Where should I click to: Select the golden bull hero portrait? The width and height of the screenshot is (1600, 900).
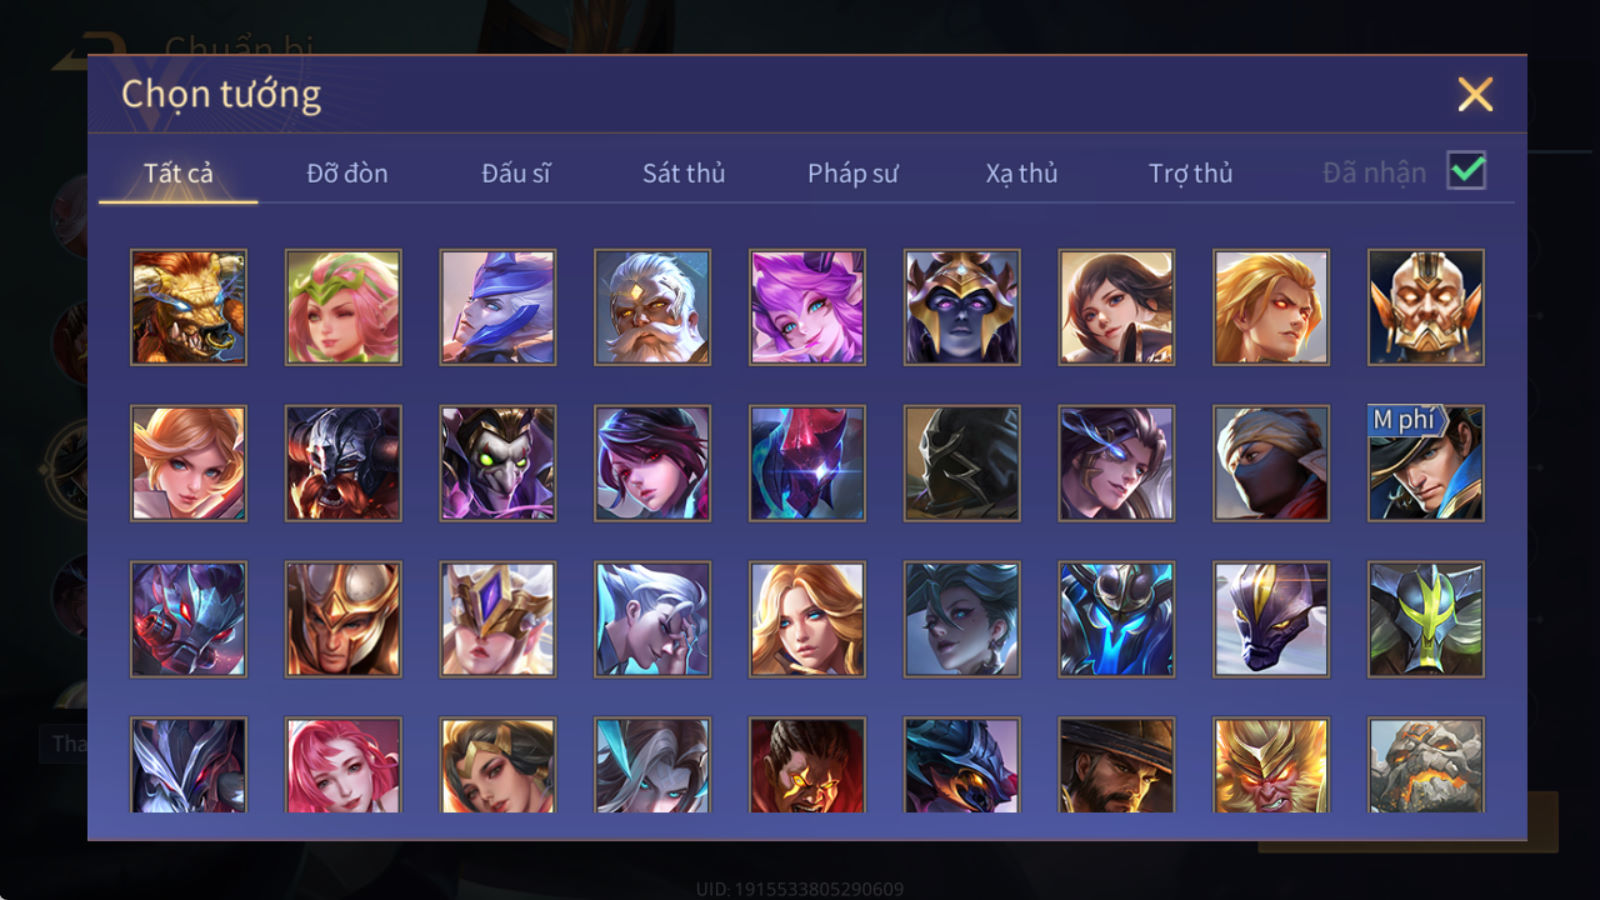click(188, 307)
